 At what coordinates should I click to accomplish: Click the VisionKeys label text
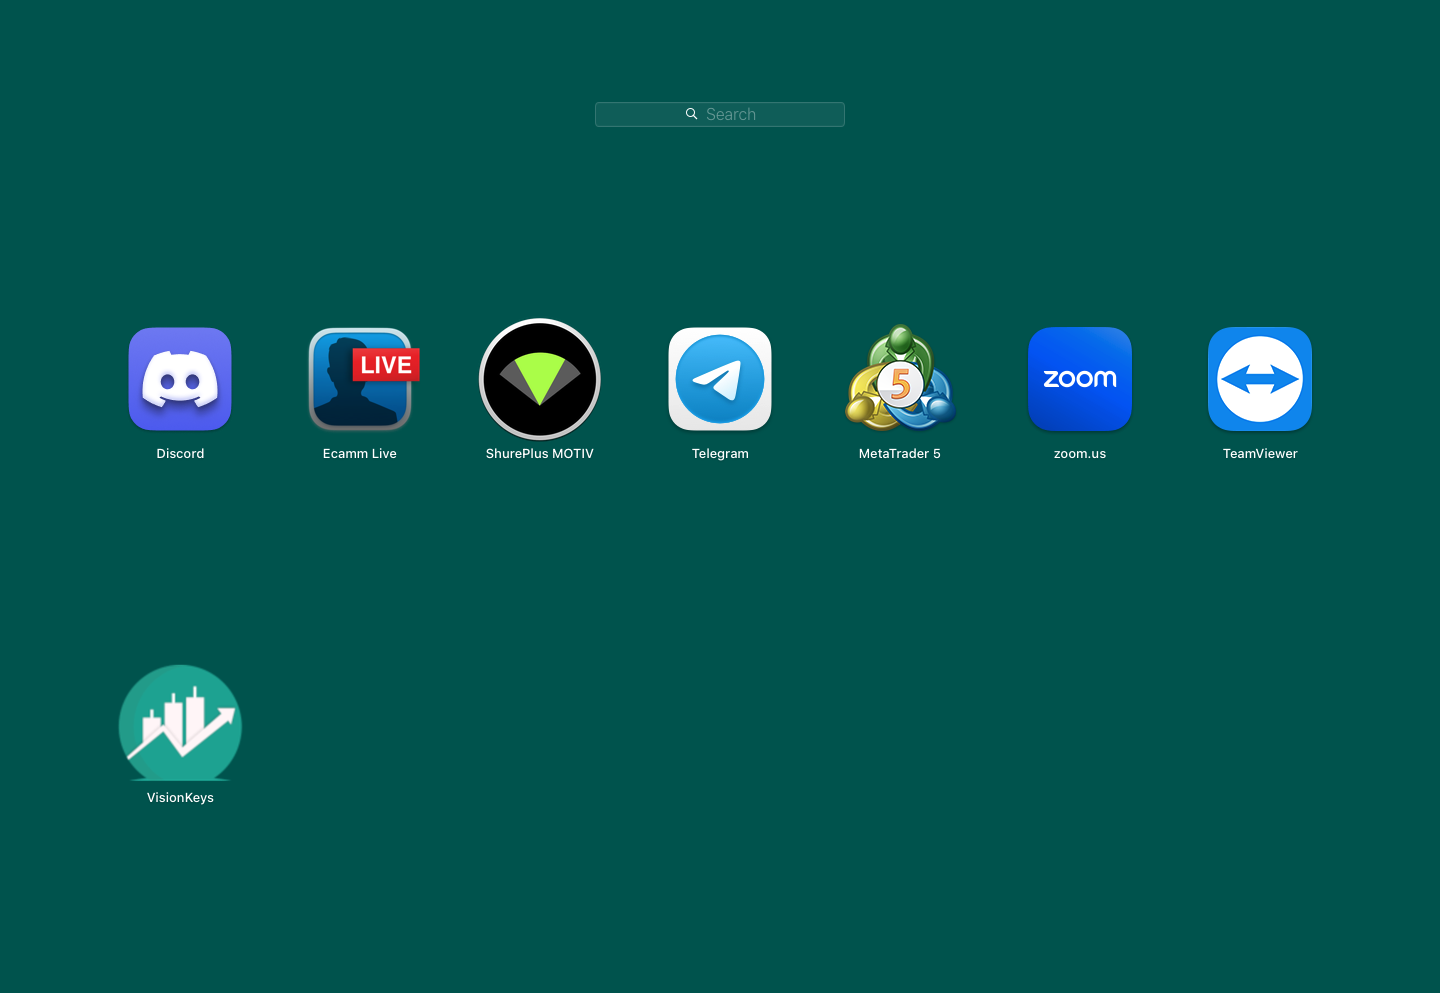180,798
